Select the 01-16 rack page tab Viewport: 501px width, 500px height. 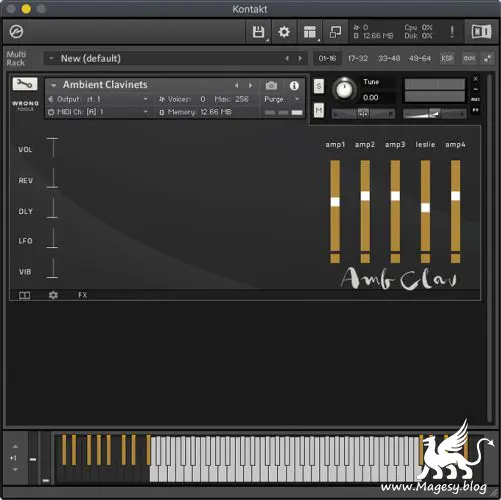click(327, 58)
